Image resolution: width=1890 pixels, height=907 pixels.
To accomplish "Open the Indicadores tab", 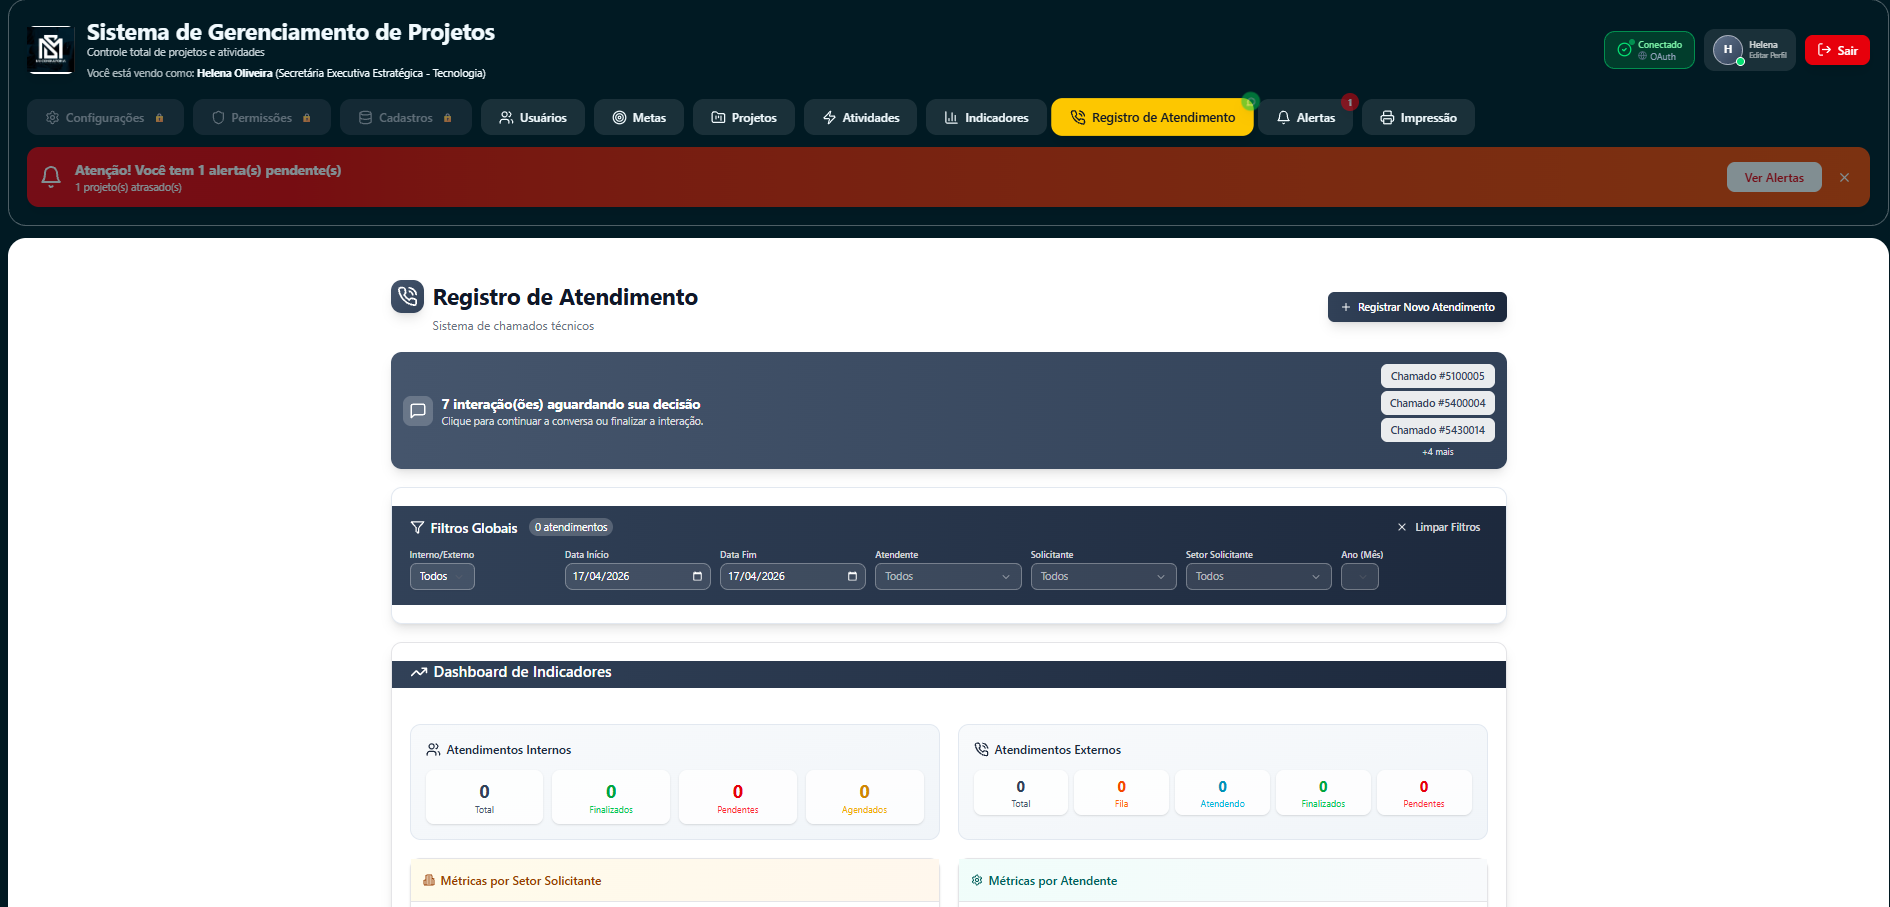I will [986, 117].
